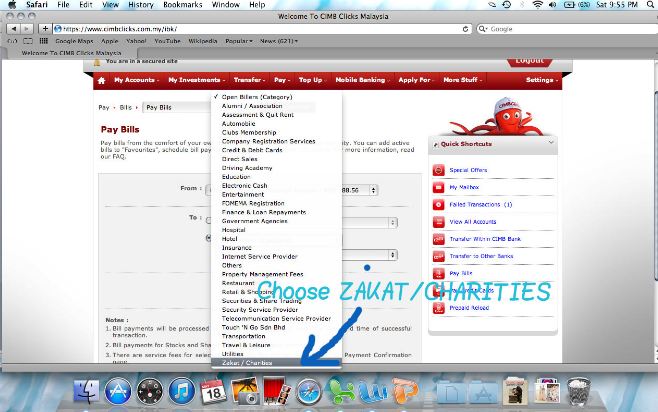Click the Transfer to Other Banks icon

[x=439, y=256]
